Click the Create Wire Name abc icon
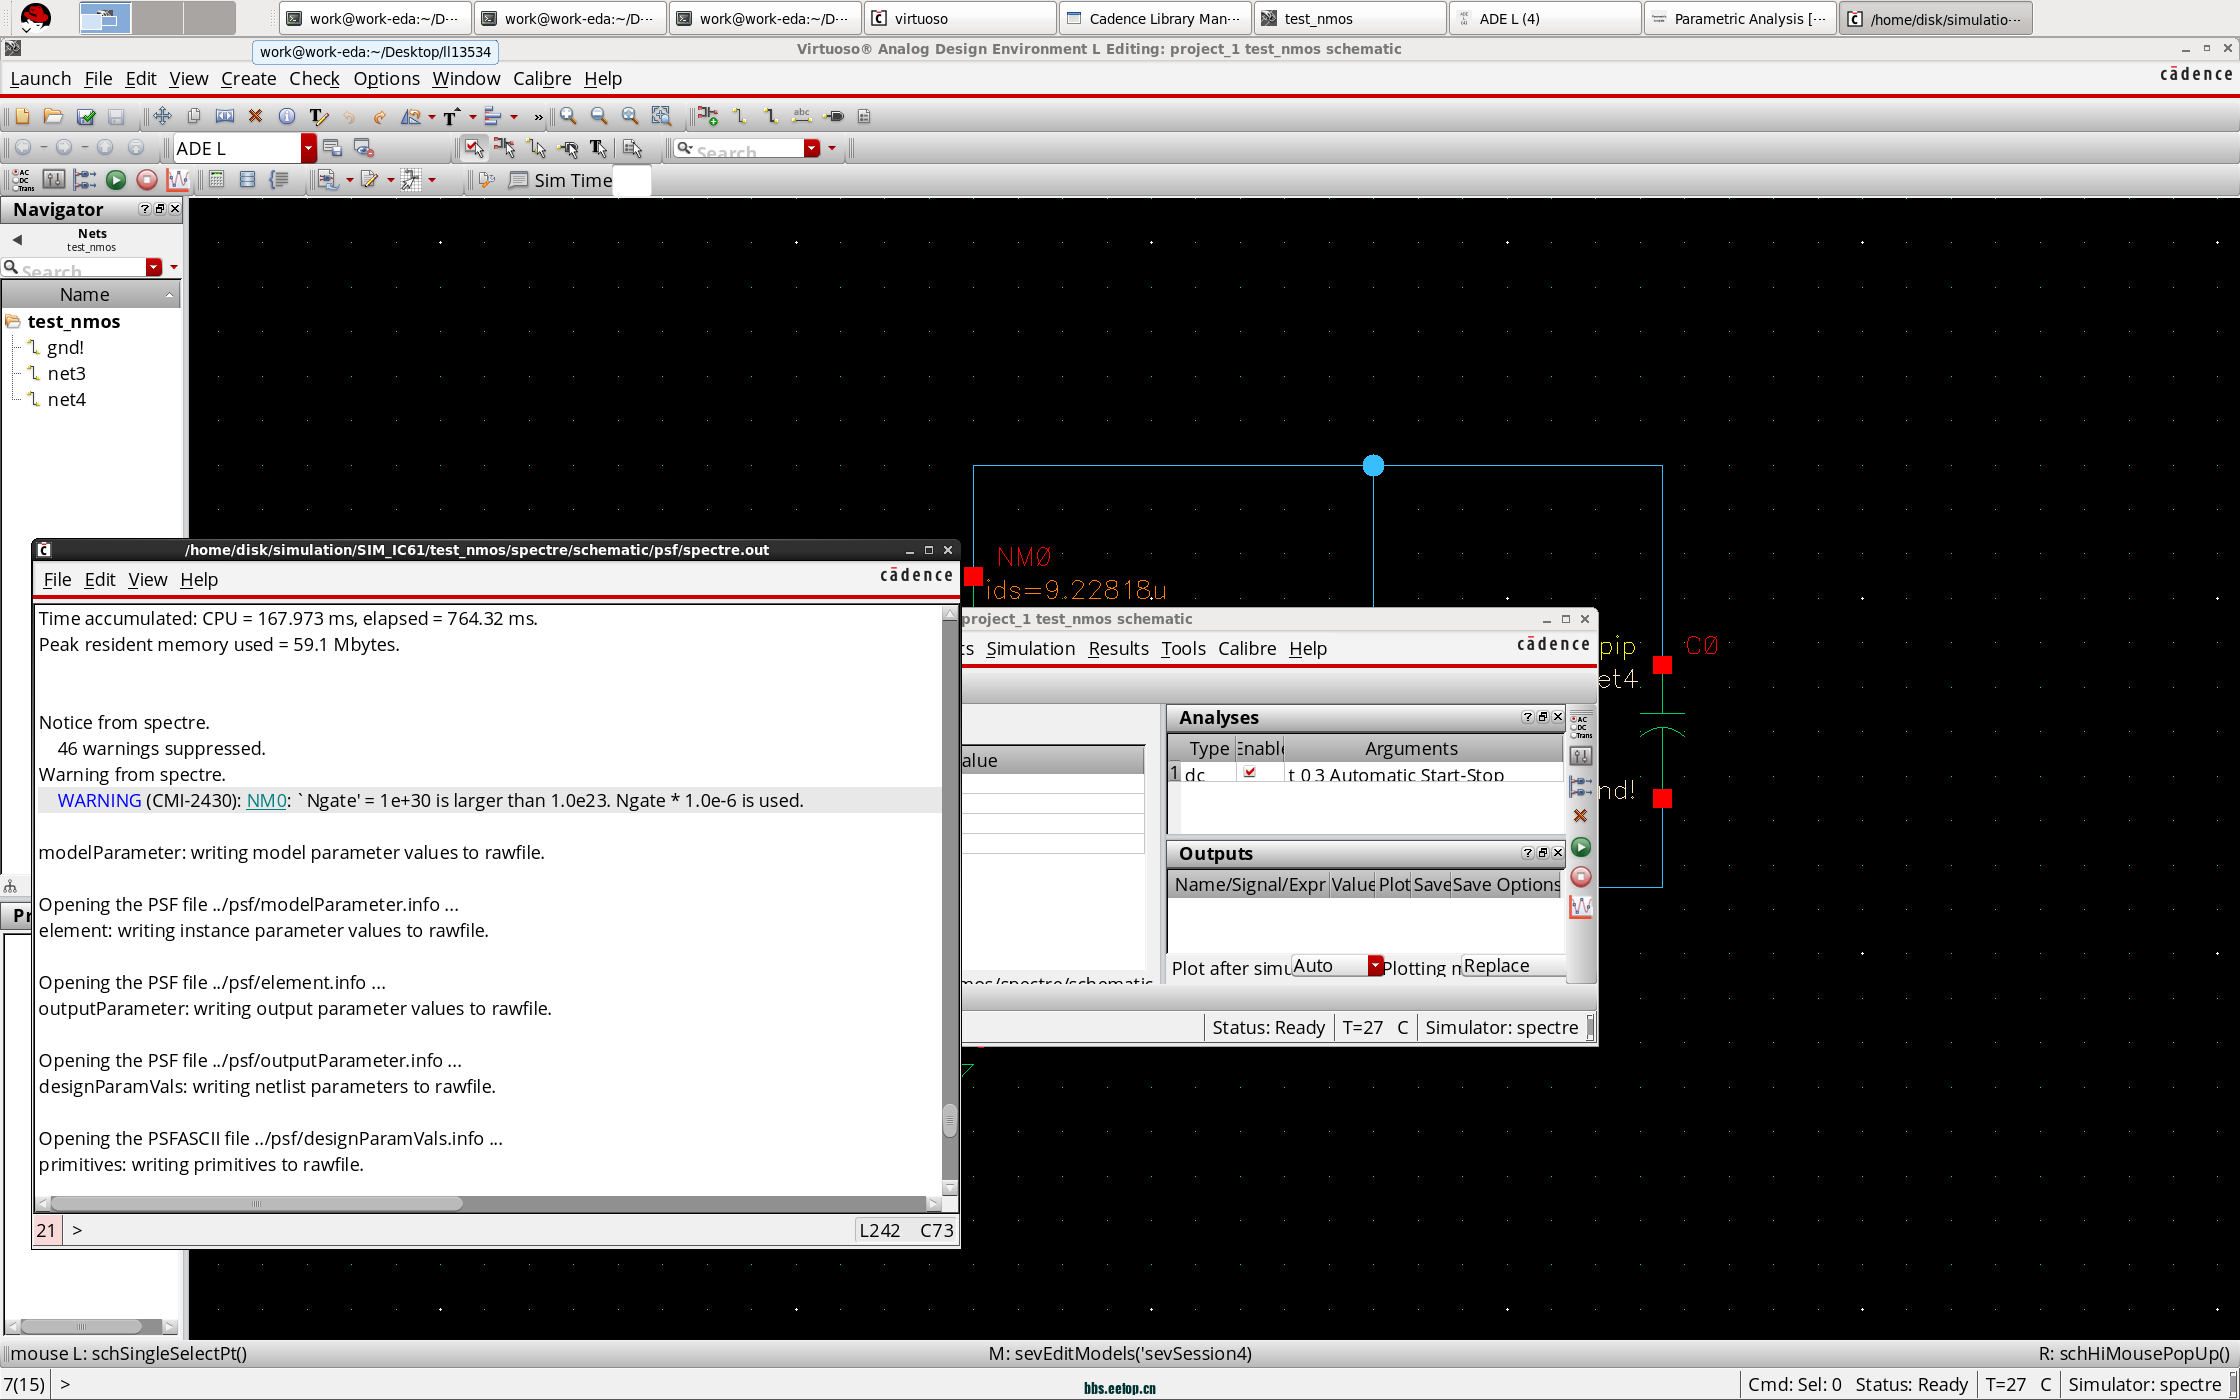The image size is (2240, 1400). 802,117
